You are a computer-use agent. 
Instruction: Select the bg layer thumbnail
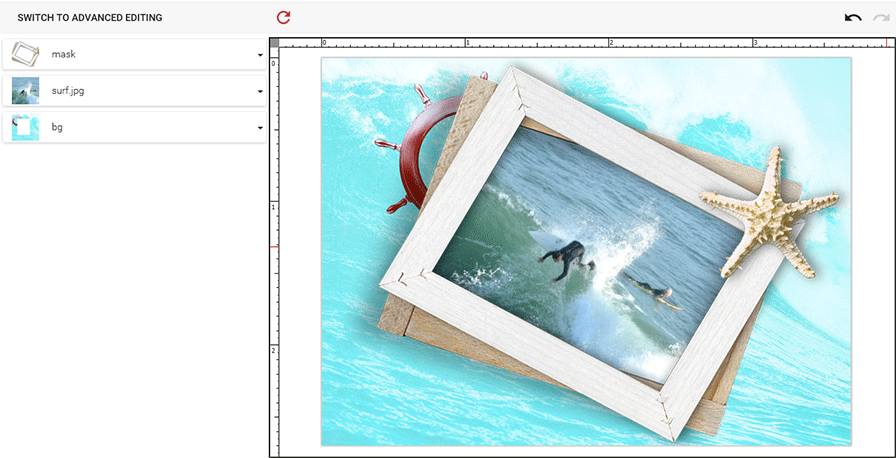click(26, 127)
